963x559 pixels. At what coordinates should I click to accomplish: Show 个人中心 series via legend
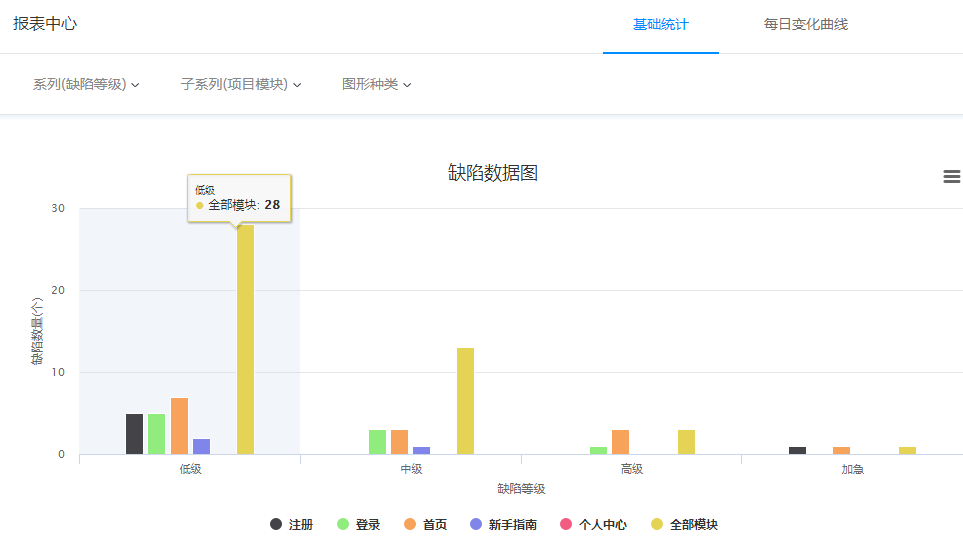coord(594,524)
